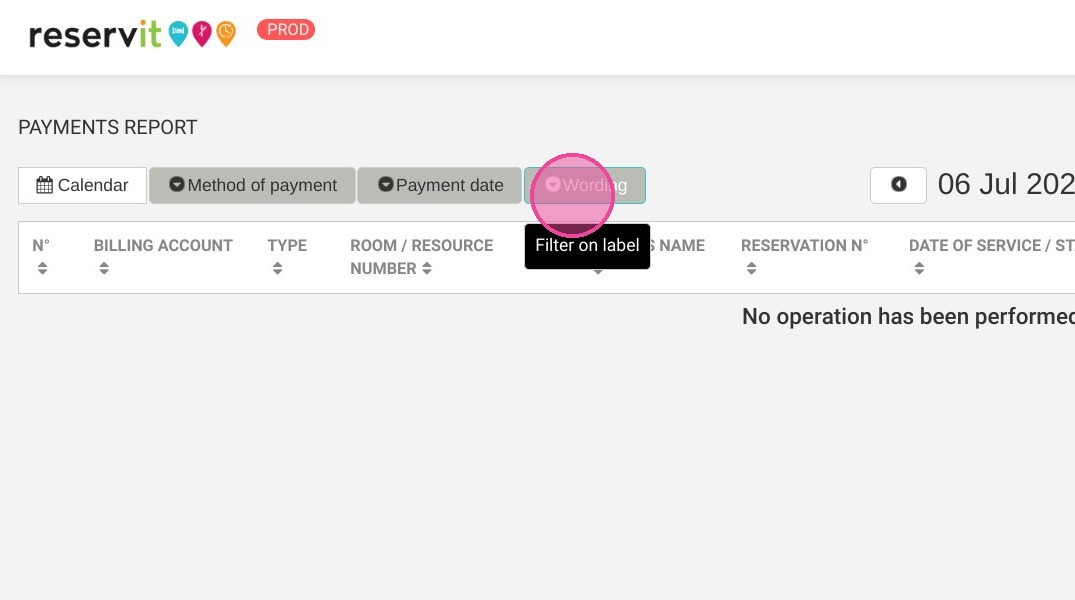Expand the Method of payment filter
Image resolution: width=1075 pixels, height=600 pixels.
252,185
